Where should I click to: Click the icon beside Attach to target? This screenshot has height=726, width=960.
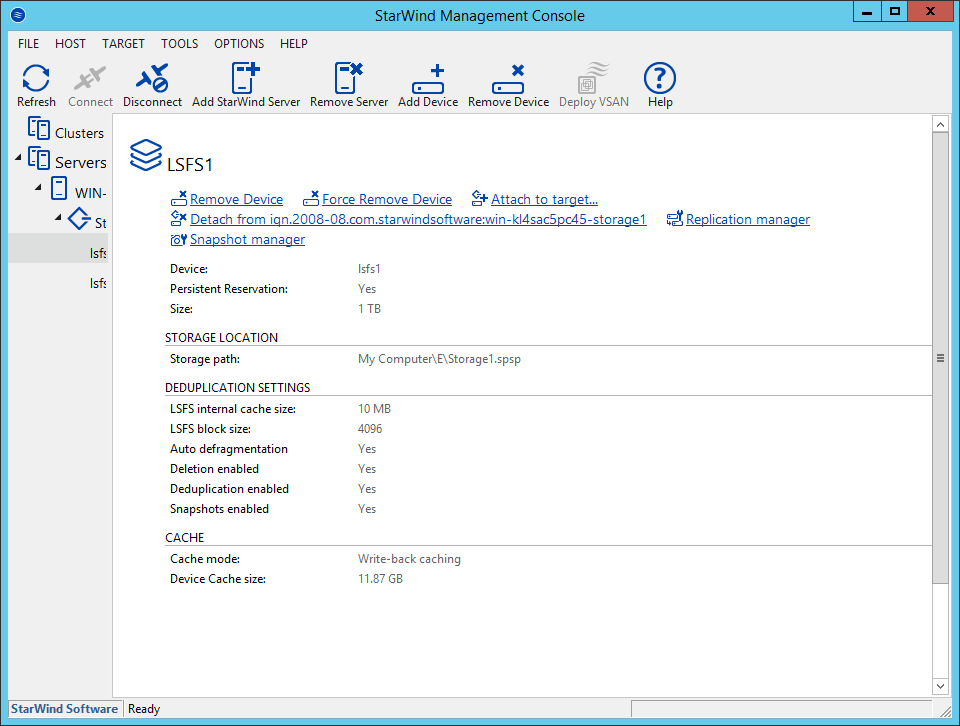pos(479,198)
